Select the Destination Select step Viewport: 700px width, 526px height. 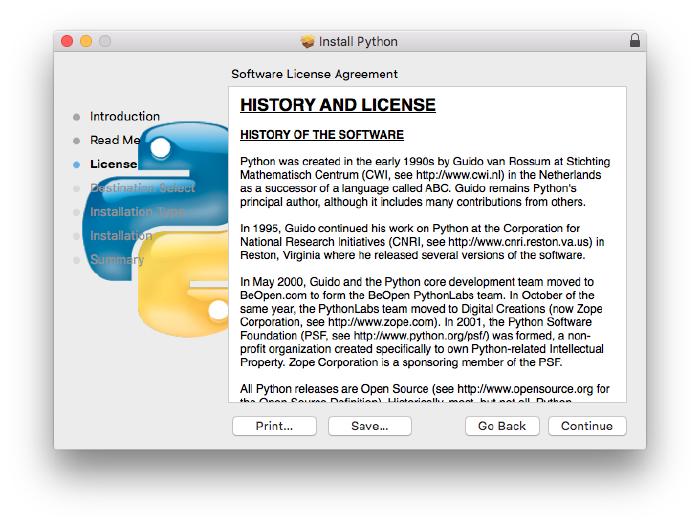[142, 188]
